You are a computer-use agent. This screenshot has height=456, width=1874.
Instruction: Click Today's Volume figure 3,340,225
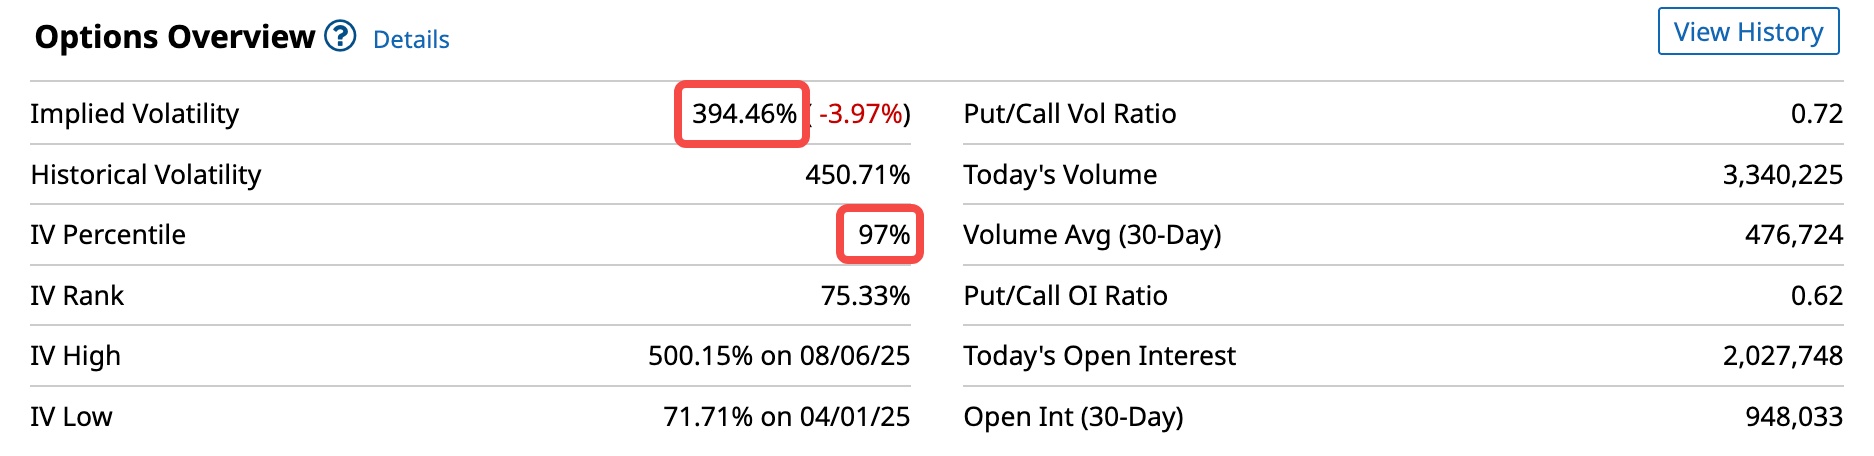pos(1782,175)
